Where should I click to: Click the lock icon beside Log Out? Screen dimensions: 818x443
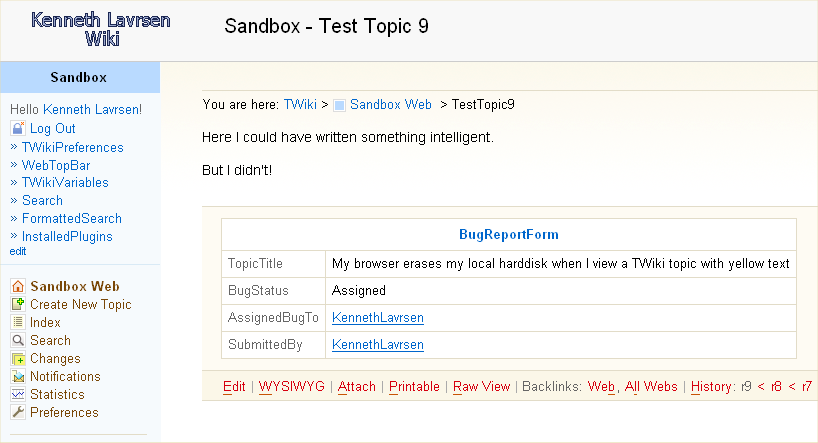tap(17, 128)
